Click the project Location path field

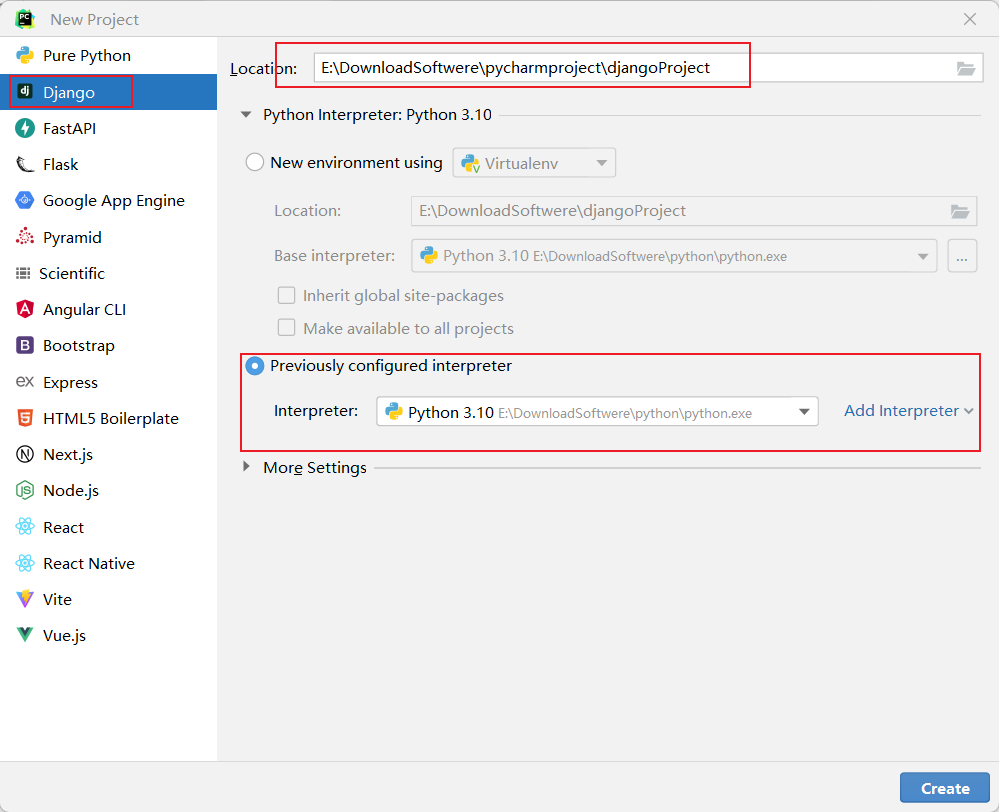click(x=648, y=68)
